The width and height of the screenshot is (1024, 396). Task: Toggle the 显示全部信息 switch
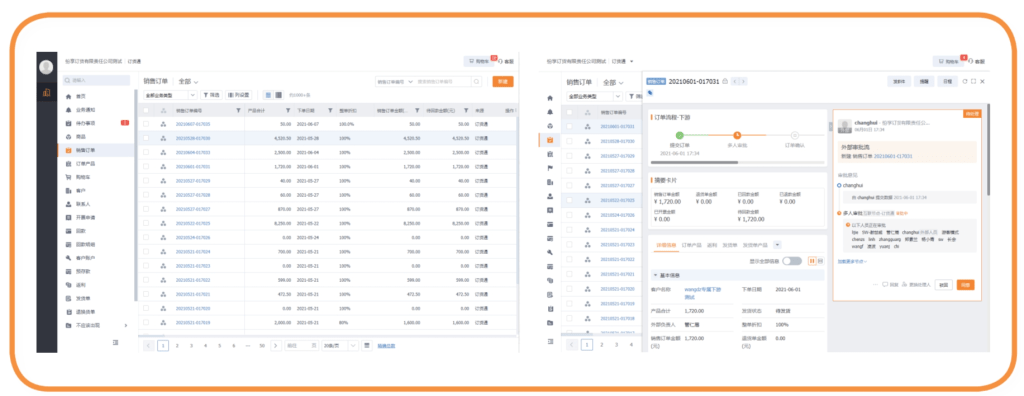pos(792,261)
